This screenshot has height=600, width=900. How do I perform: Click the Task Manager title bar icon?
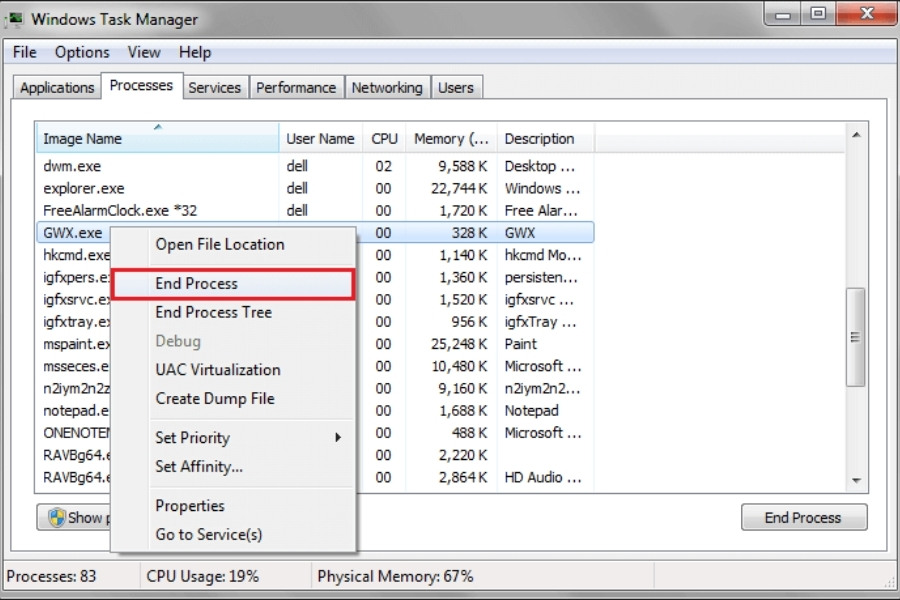16,19
